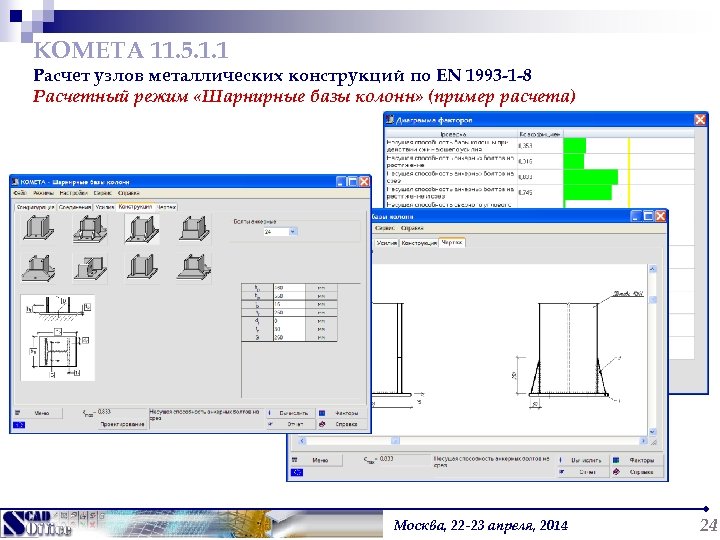Image resolution: width=720 pixels, height=540 pixels.
Task: Click EU flag icon in drawing window
Action: point(297,472)
